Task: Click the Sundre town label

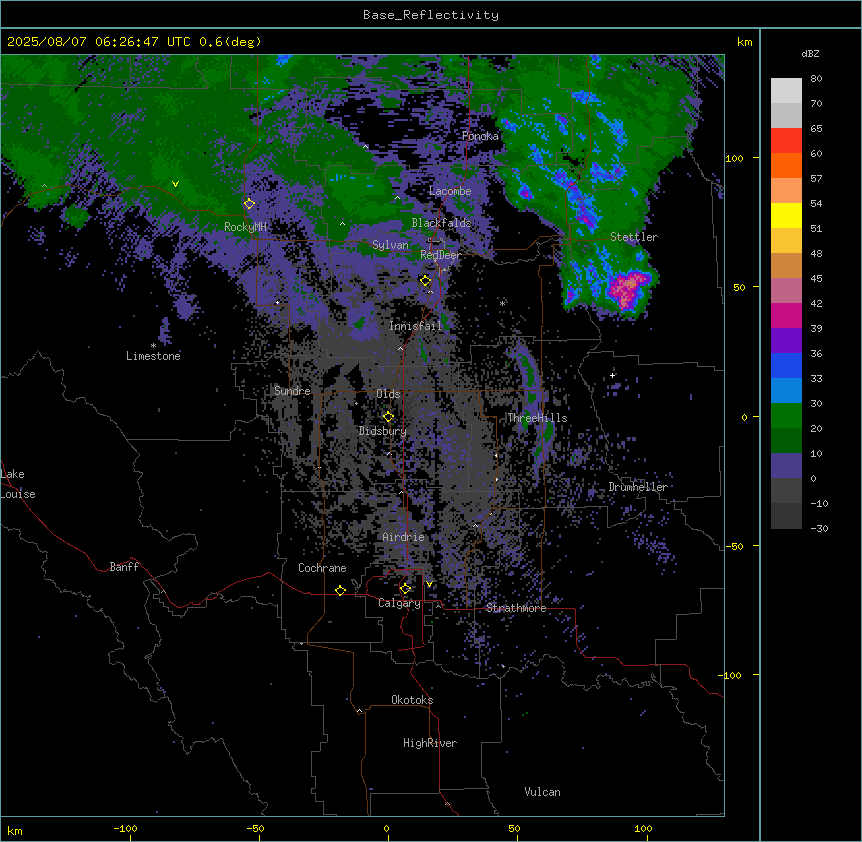Action: pyautogui.click(x=292, y=391)
